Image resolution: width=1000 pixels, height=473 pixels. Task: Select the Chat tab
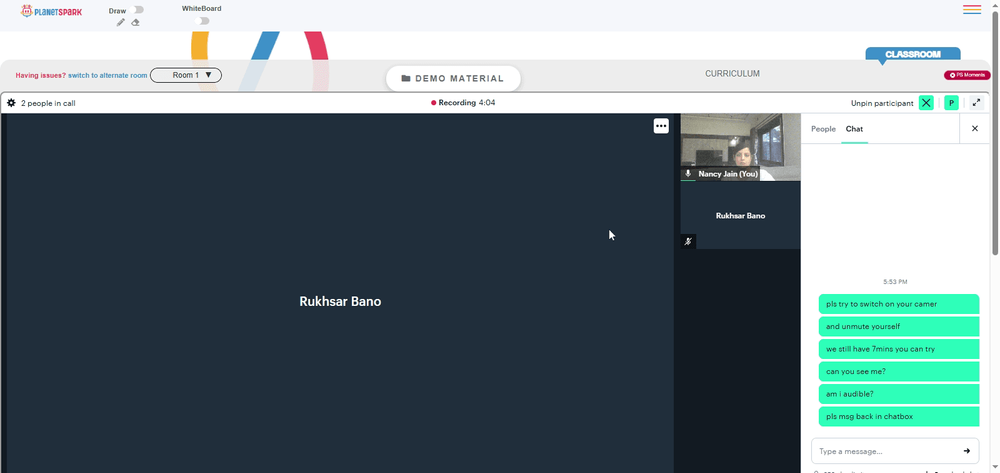pyautogui.click(x=854, y=129)
